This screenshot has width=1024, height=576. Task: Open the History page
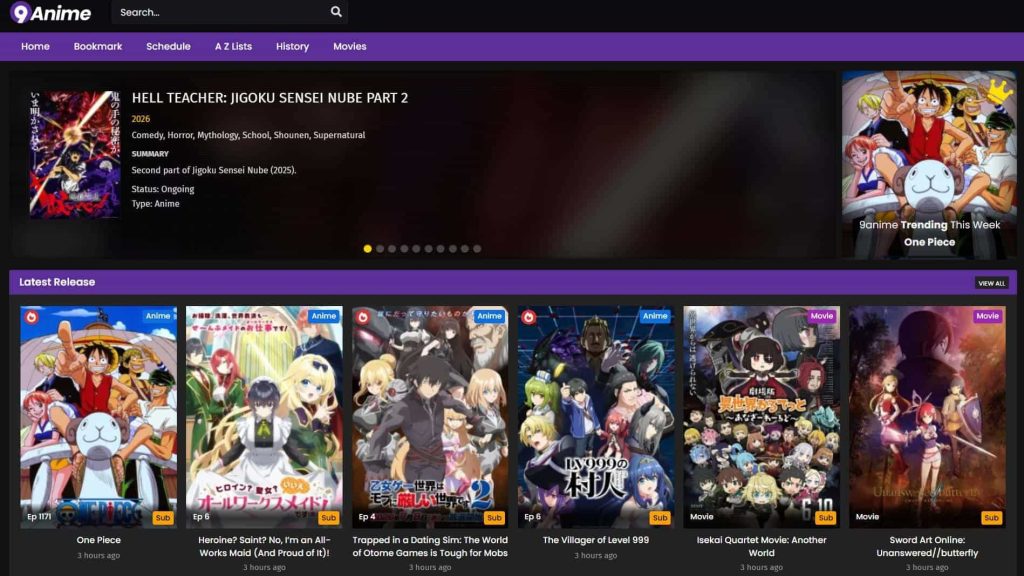(292, 46)
